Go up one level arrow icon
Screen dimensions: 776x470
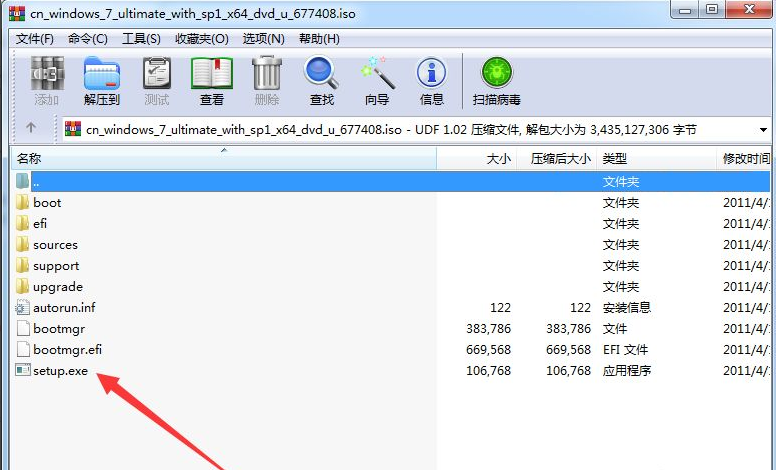[31, 128]
